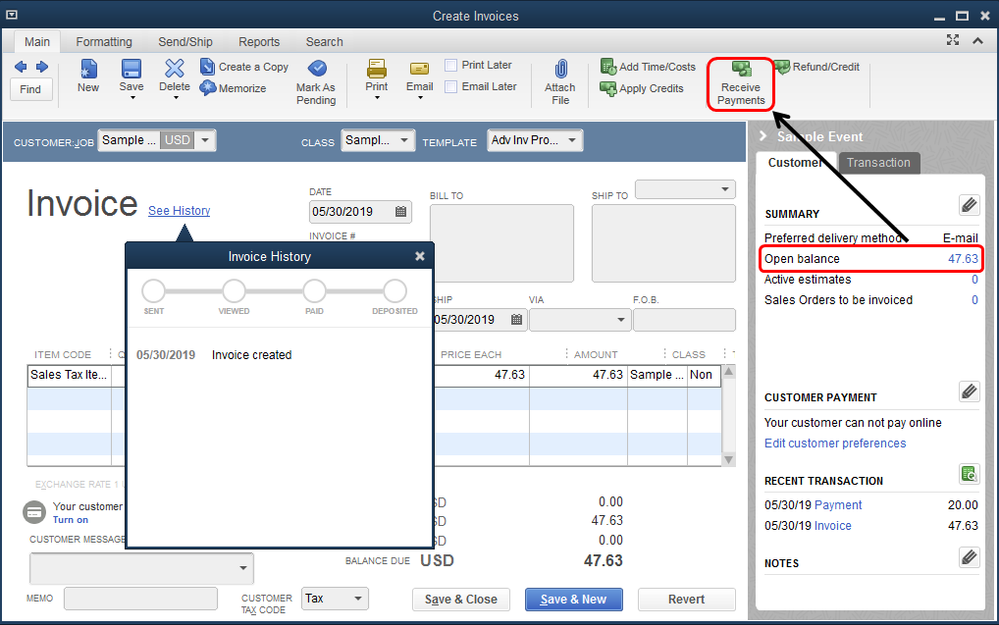Click the Turn on link
The height and width of the screenshot is (625, 999).
pyautogui.click(x=70, y=520)
